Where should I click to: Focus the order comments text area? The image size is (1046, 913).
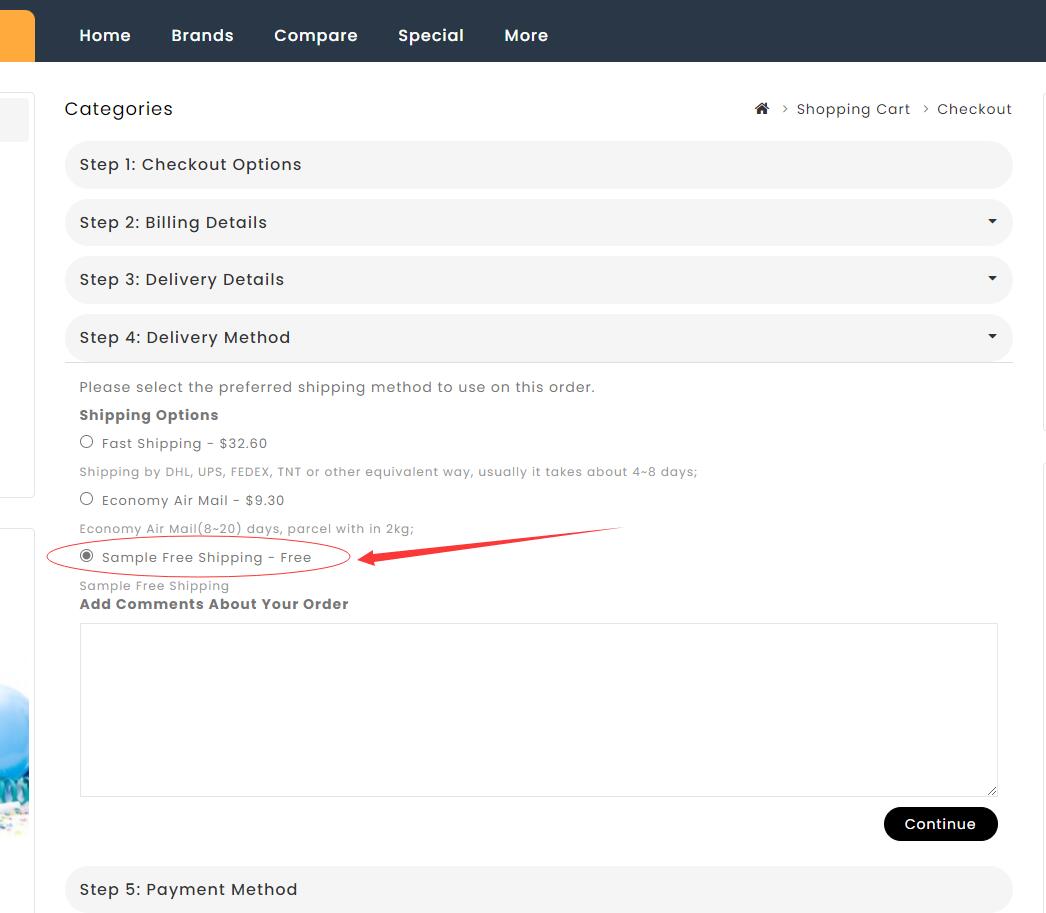[538, 710]
